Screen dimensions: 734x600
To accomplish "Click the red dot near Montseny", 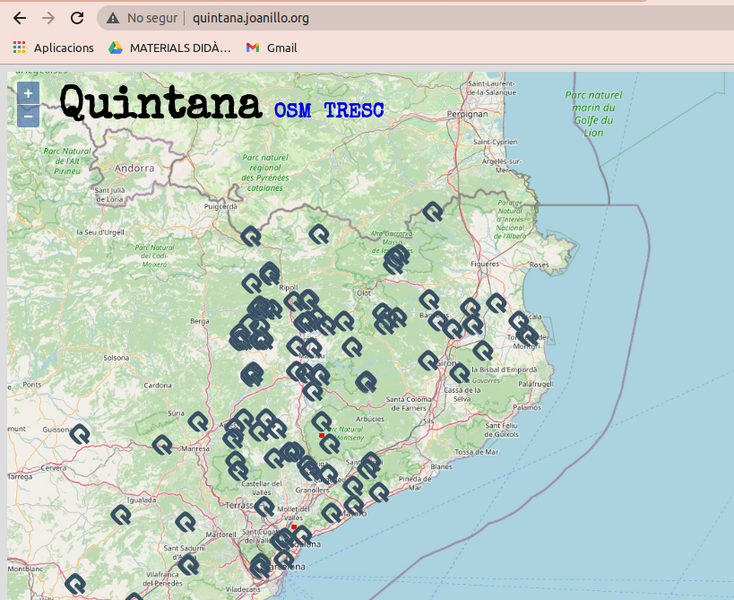I will pos(321,436).
